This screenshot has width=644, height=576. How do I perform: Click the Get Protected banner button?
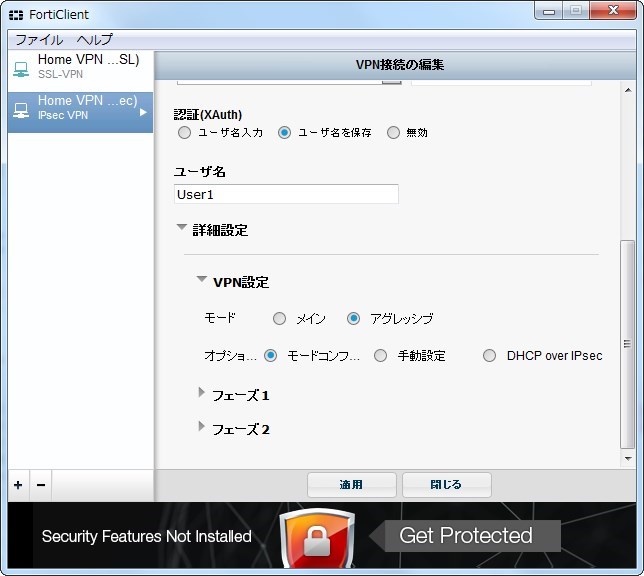click(x=465, y=536)
